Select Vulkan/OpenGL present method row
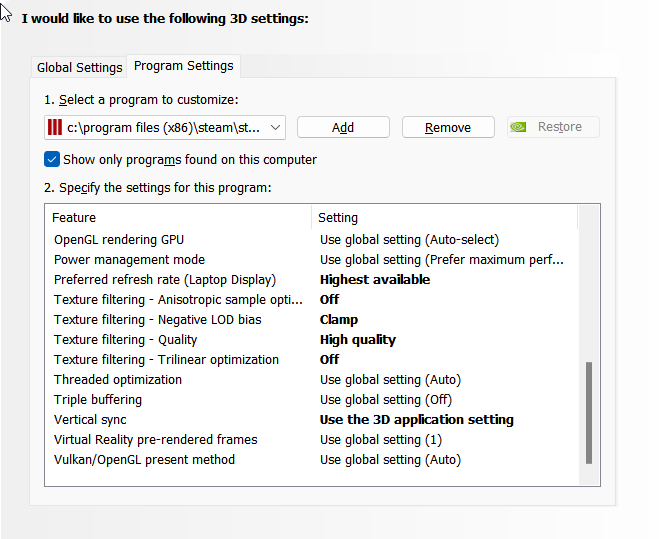This screenshot has height=539, width=659. click(x=144, y=460)
